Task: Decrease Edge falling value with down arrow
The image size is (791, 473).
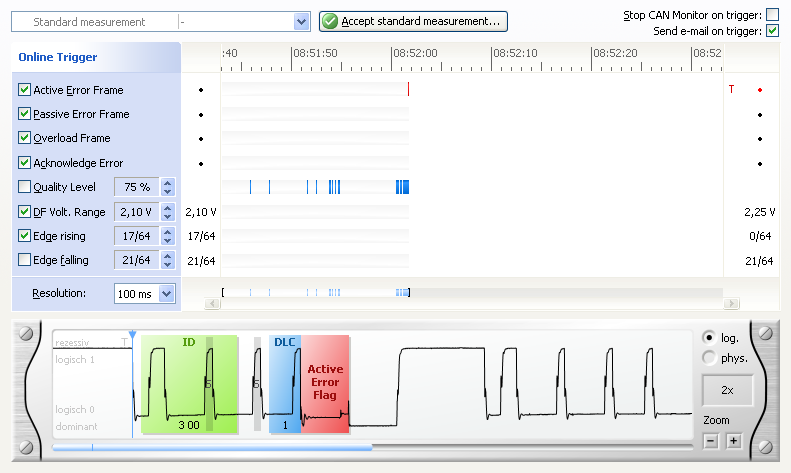Action: coord(167,265)
